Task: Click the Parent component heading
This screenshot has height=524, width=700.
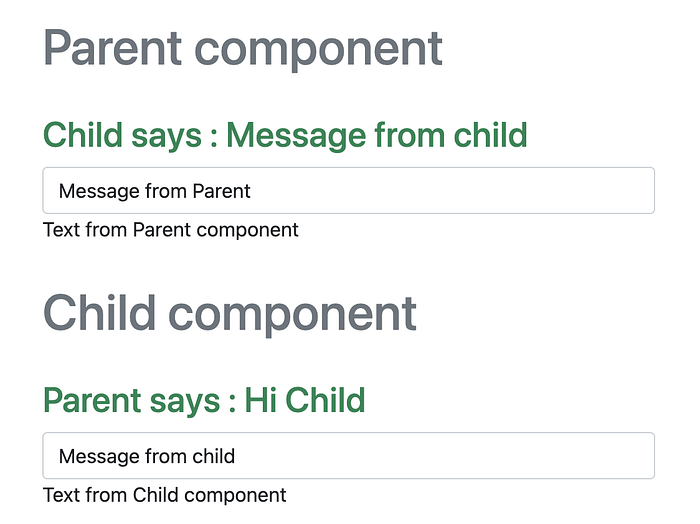Action: pos(242,48)
